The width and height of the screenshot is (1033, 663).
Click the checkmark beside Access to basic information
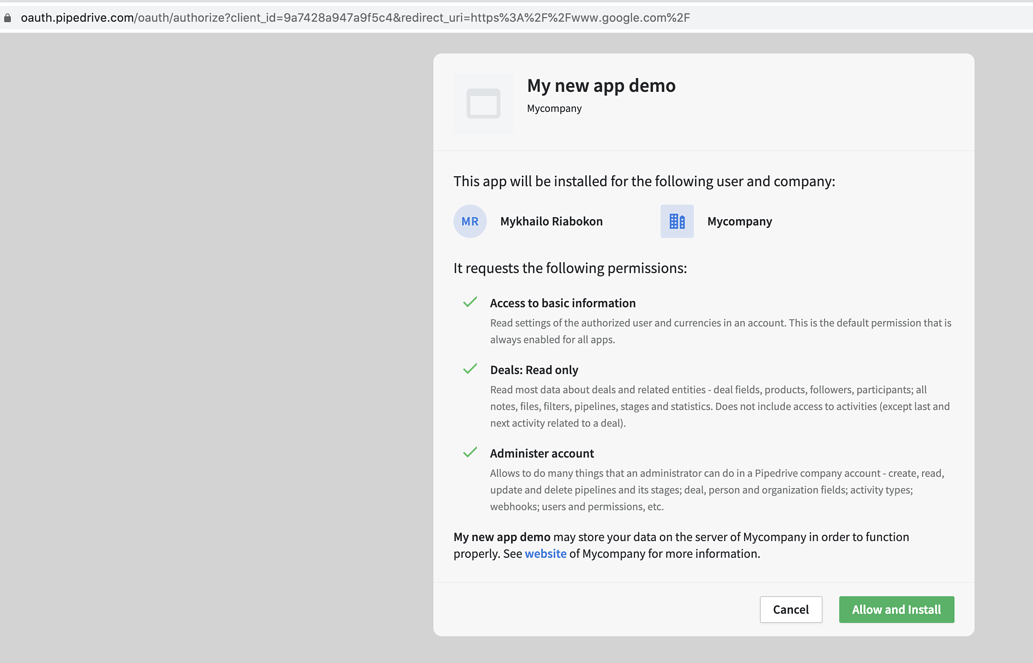(x=469, y=300)
